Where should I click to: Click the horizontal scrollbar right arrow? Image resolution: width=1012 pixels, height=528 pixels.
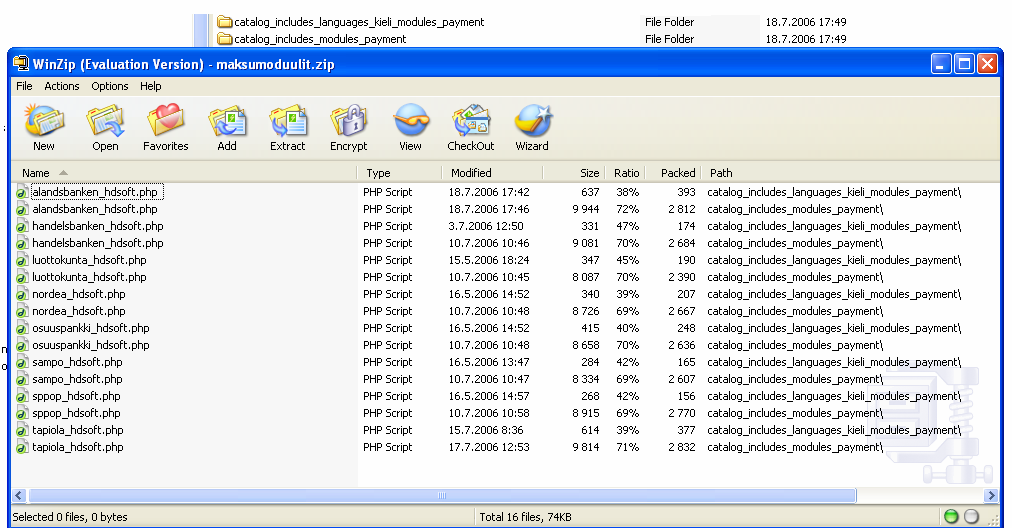coord(992,496)
